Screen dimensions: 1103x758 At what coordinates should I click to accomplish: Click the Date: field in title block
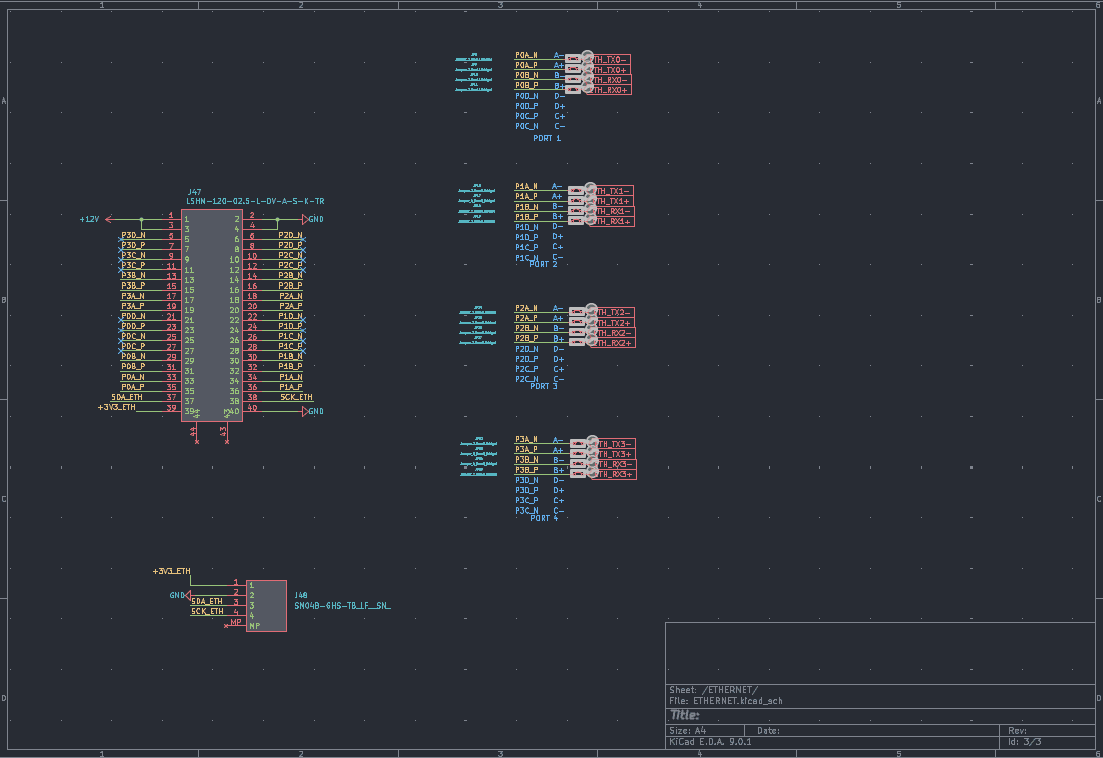pos(768,731)
